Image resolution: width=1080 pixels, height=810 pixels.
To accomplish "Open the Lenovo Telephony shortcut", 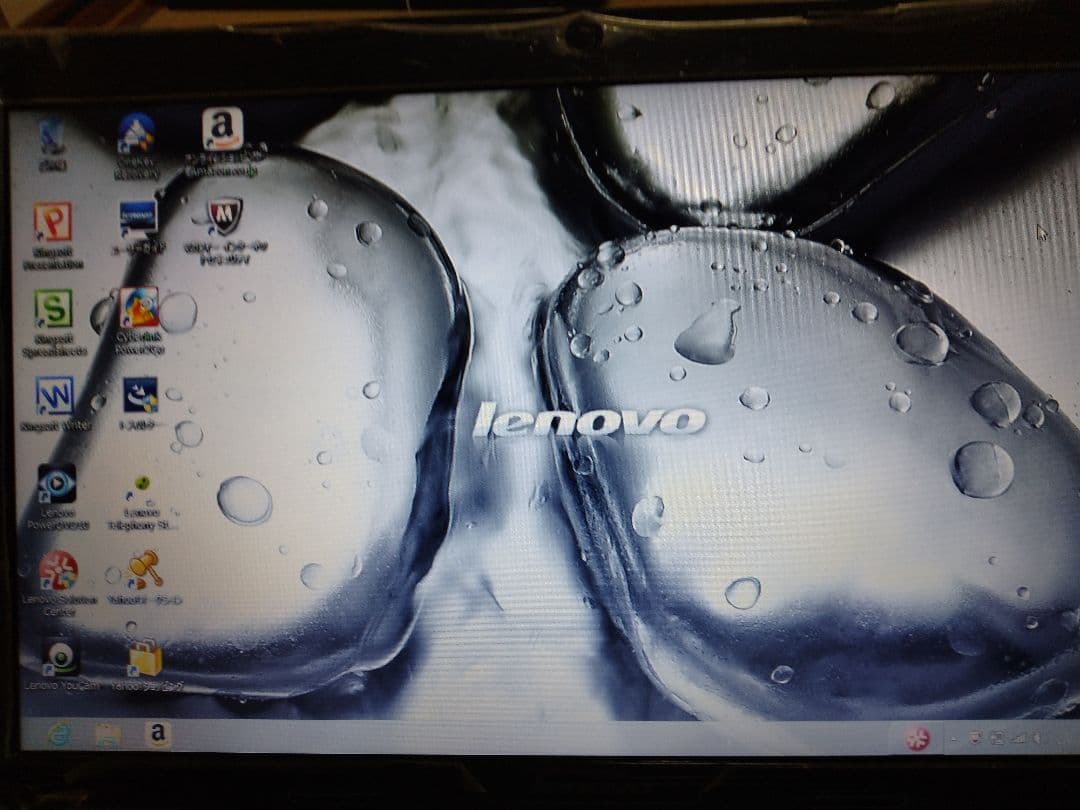I will tap(142, 501).
